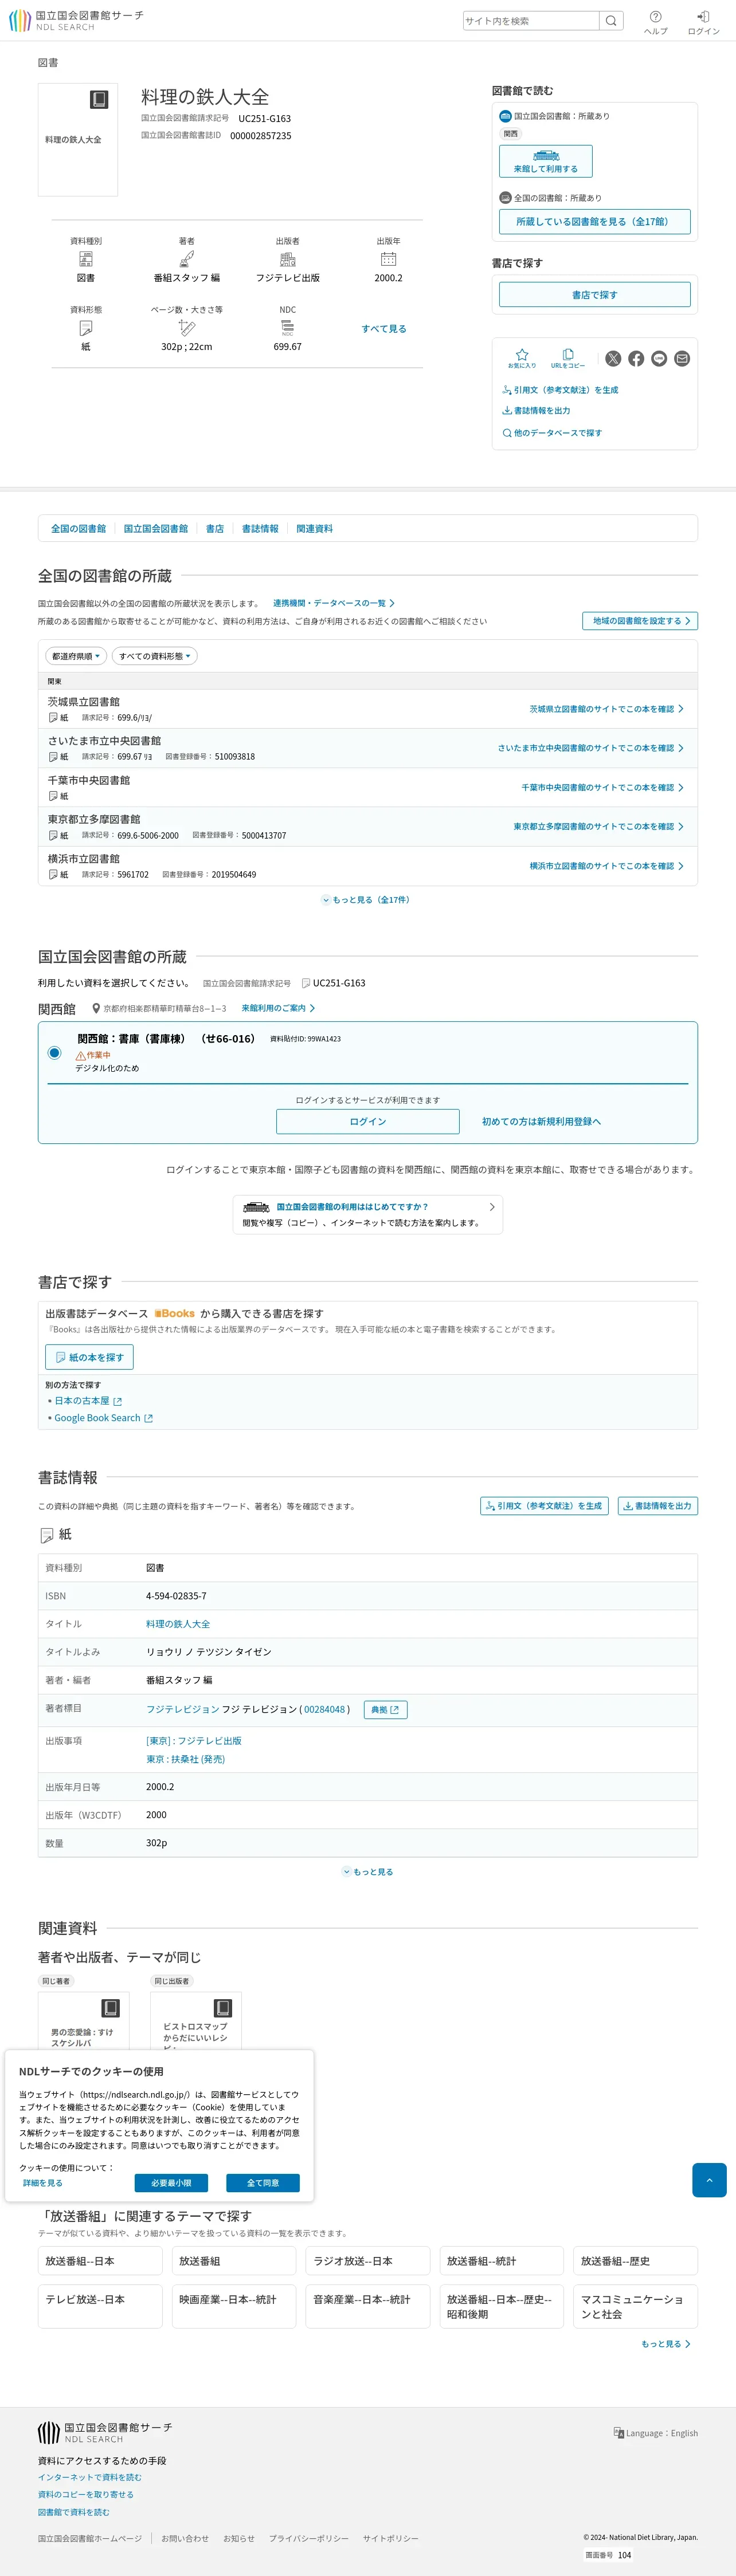The height and width of the screenshot is (2576, 736).
Task: Click 書誌情報を出力 in sidebar
Action: click(536, 410)
